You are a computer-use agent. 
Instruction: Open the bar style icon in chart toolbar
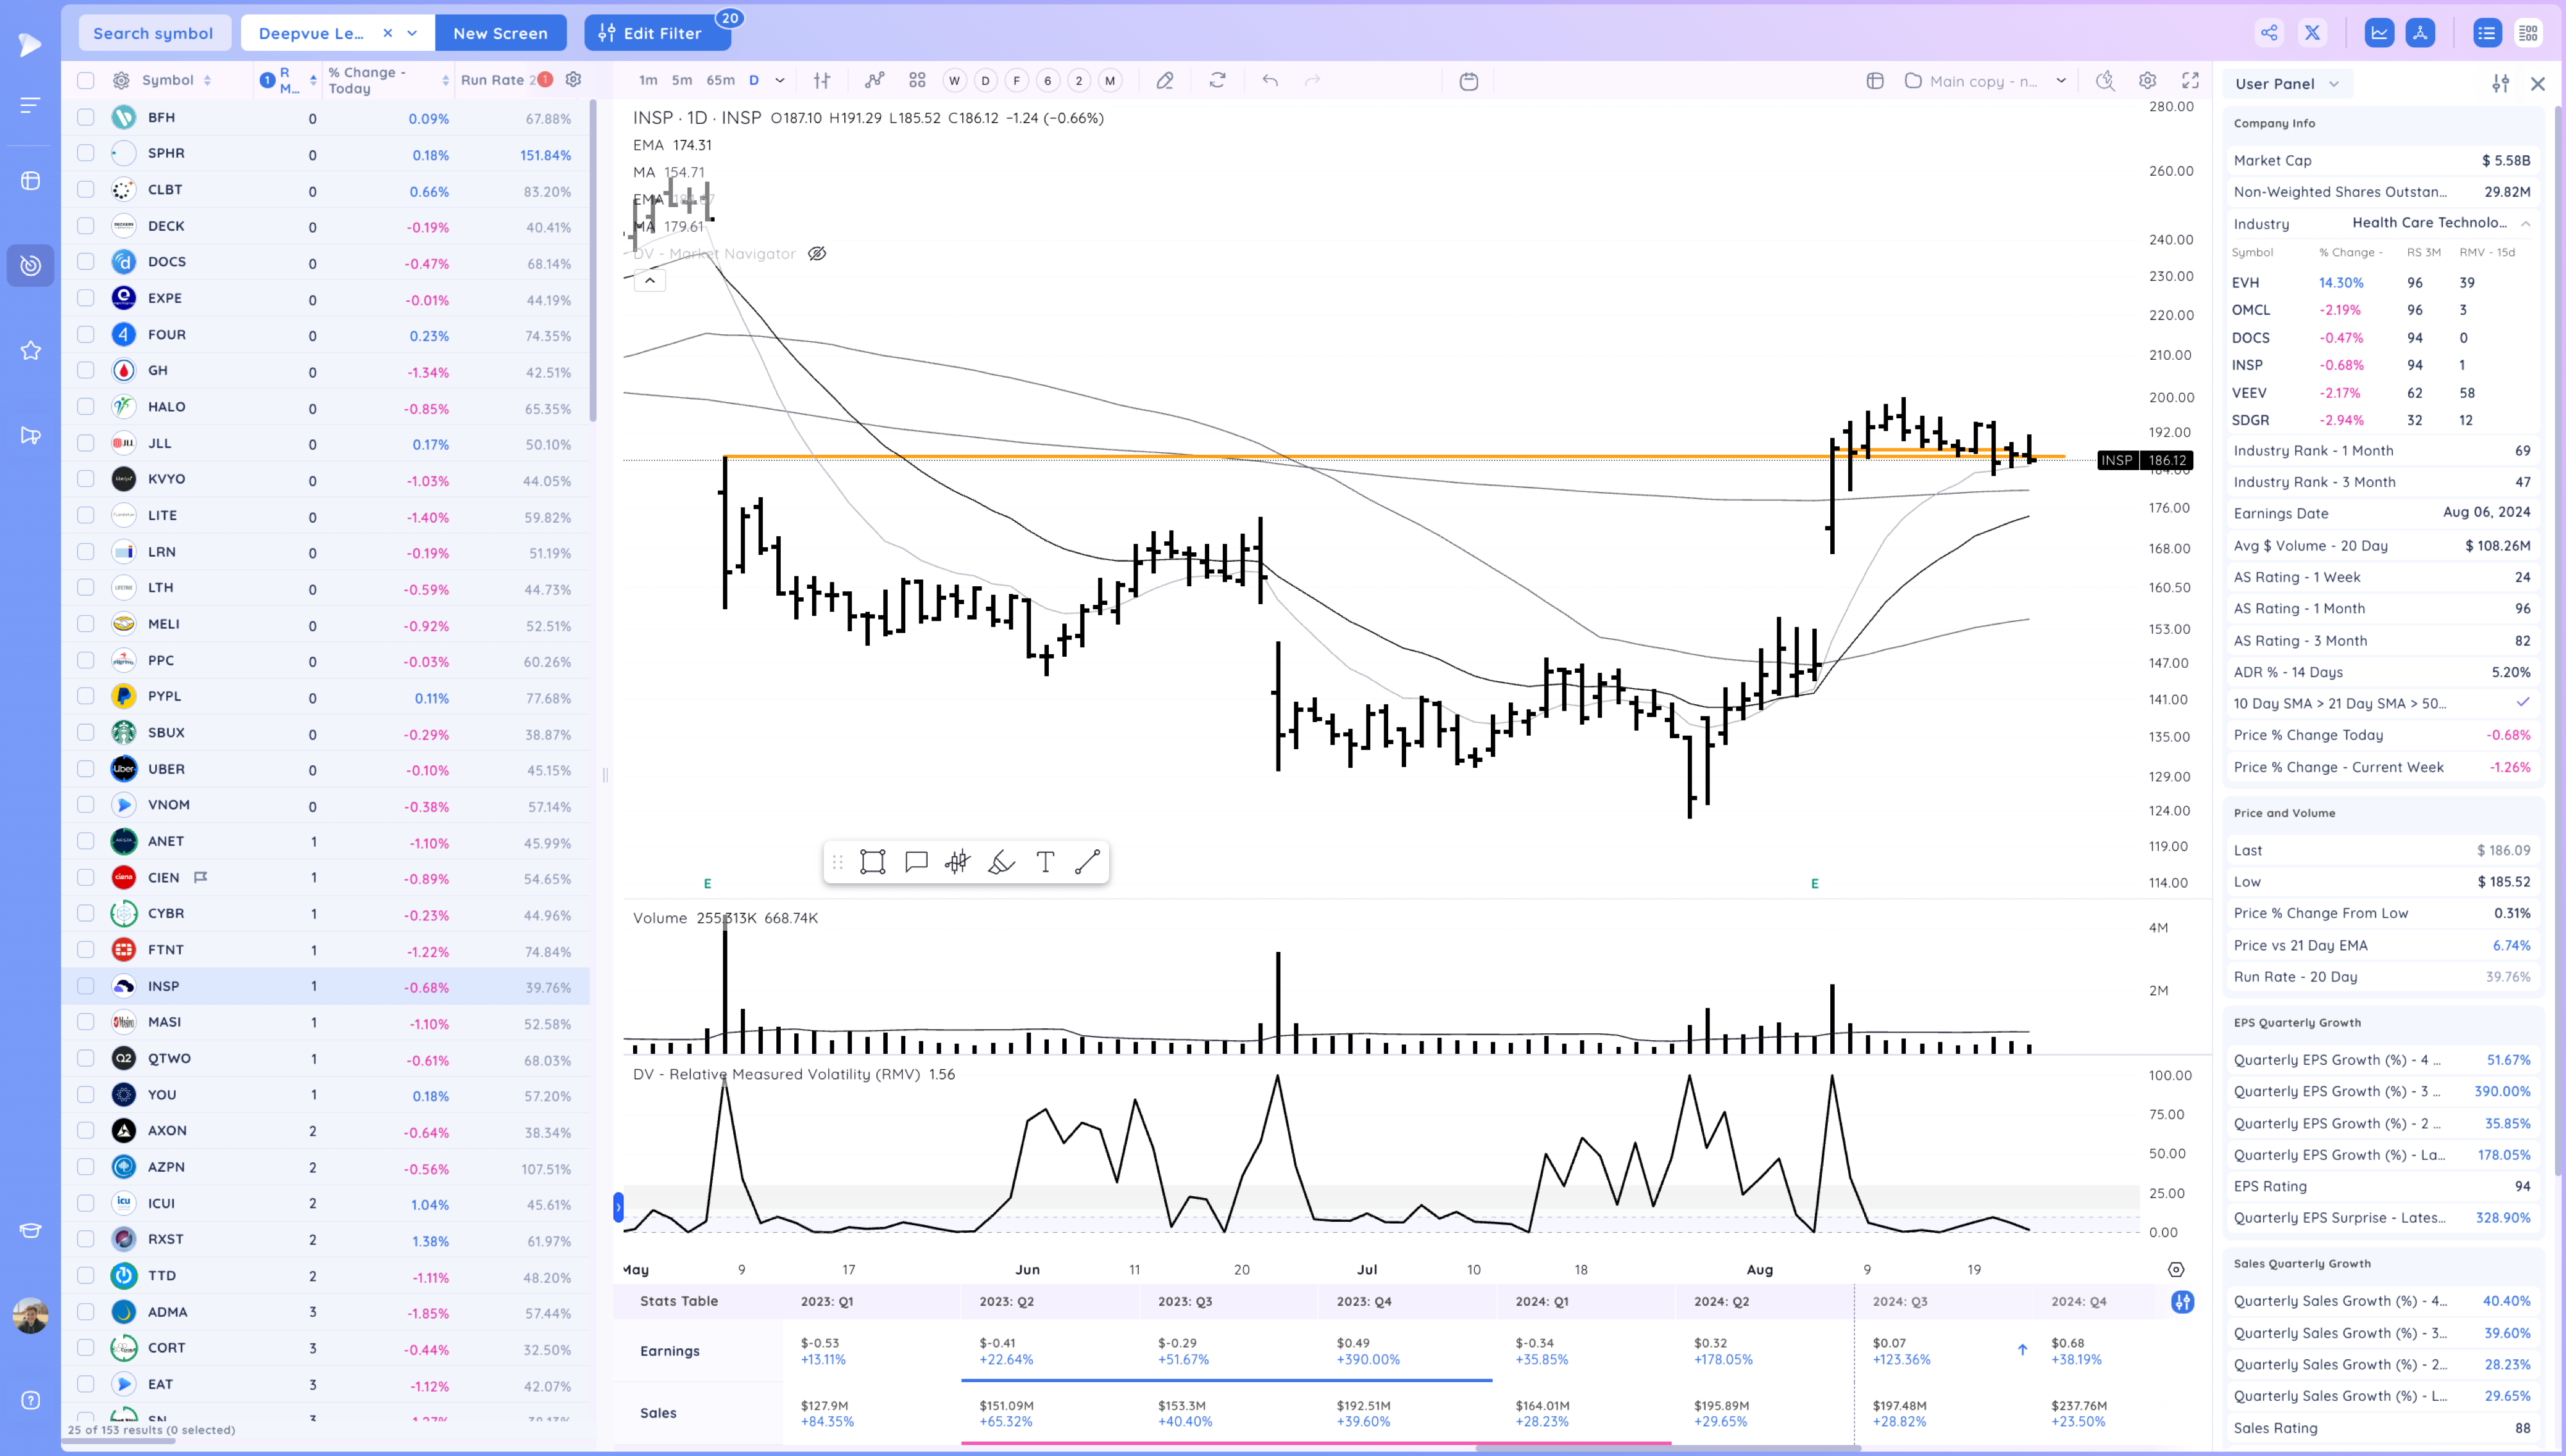[x=822, y=81]
